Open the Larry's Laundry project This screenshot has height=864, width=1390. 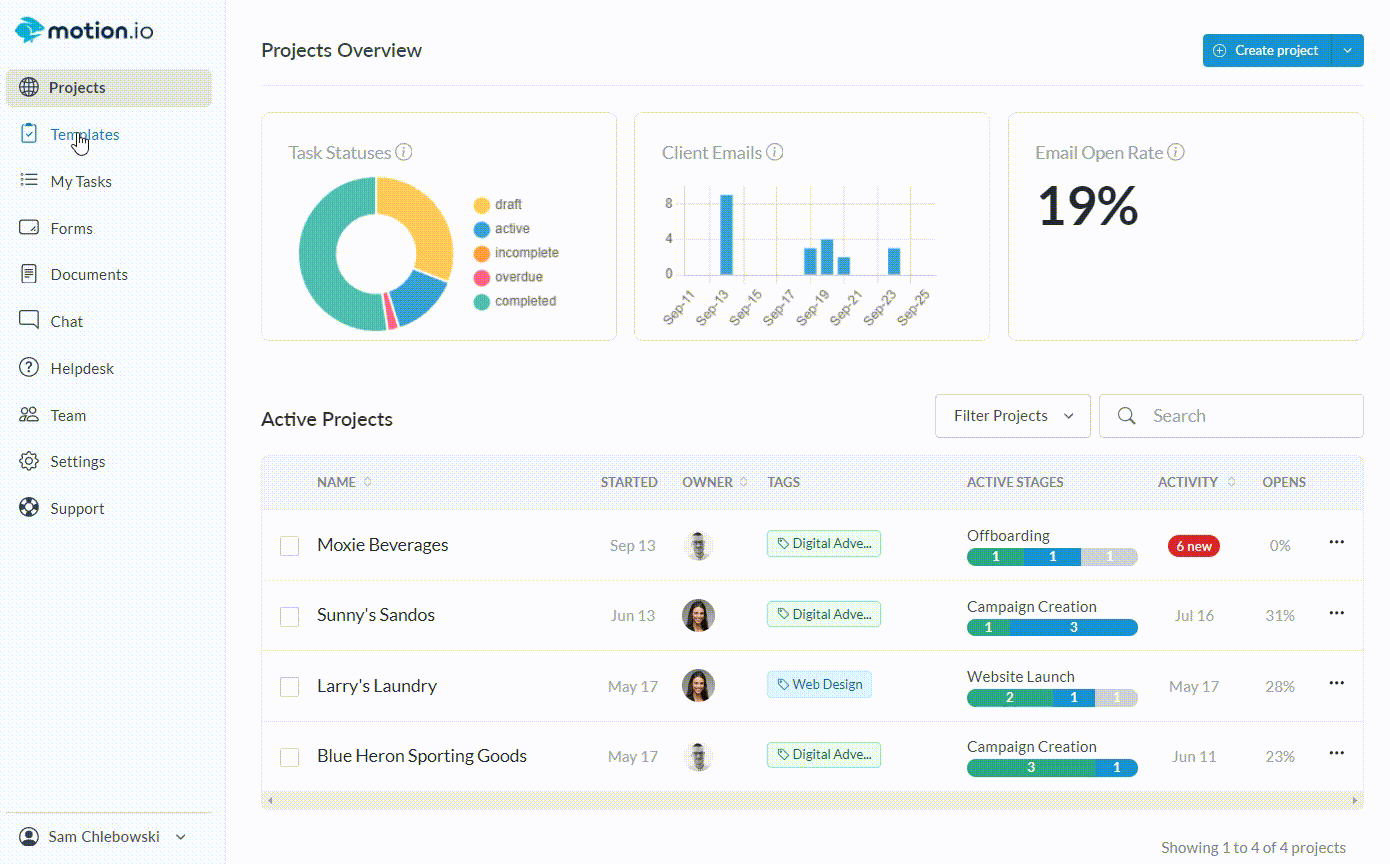(377, 686)
